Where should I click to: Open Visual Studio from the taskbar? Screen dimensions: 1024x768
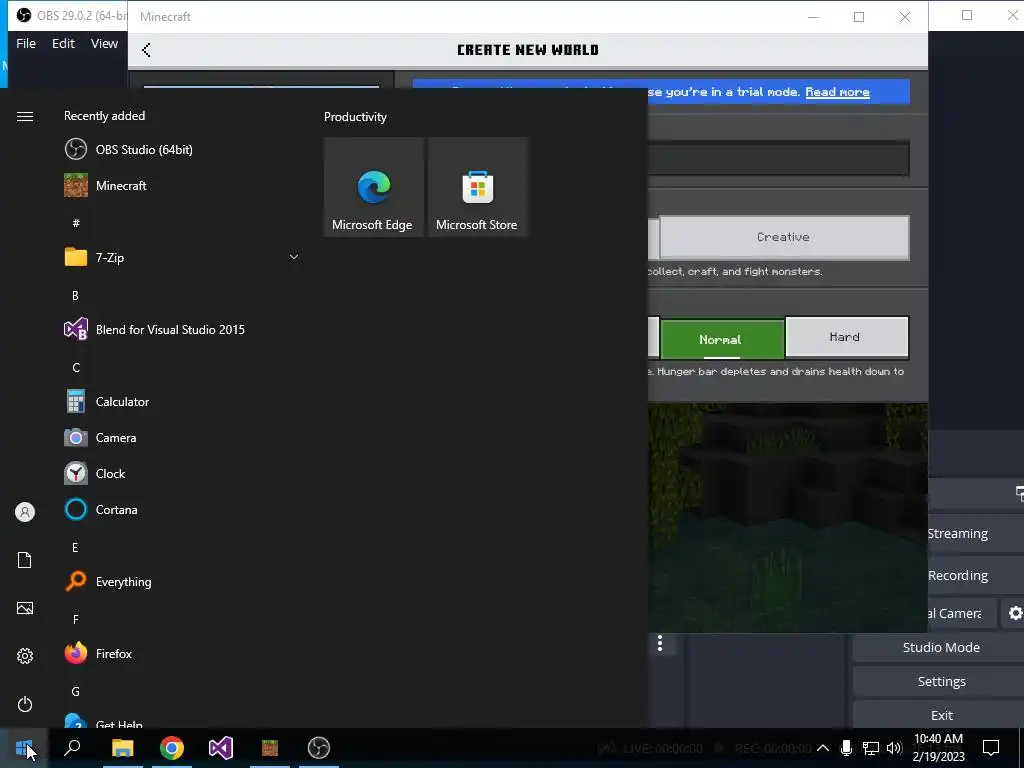(x=221, y=748)
